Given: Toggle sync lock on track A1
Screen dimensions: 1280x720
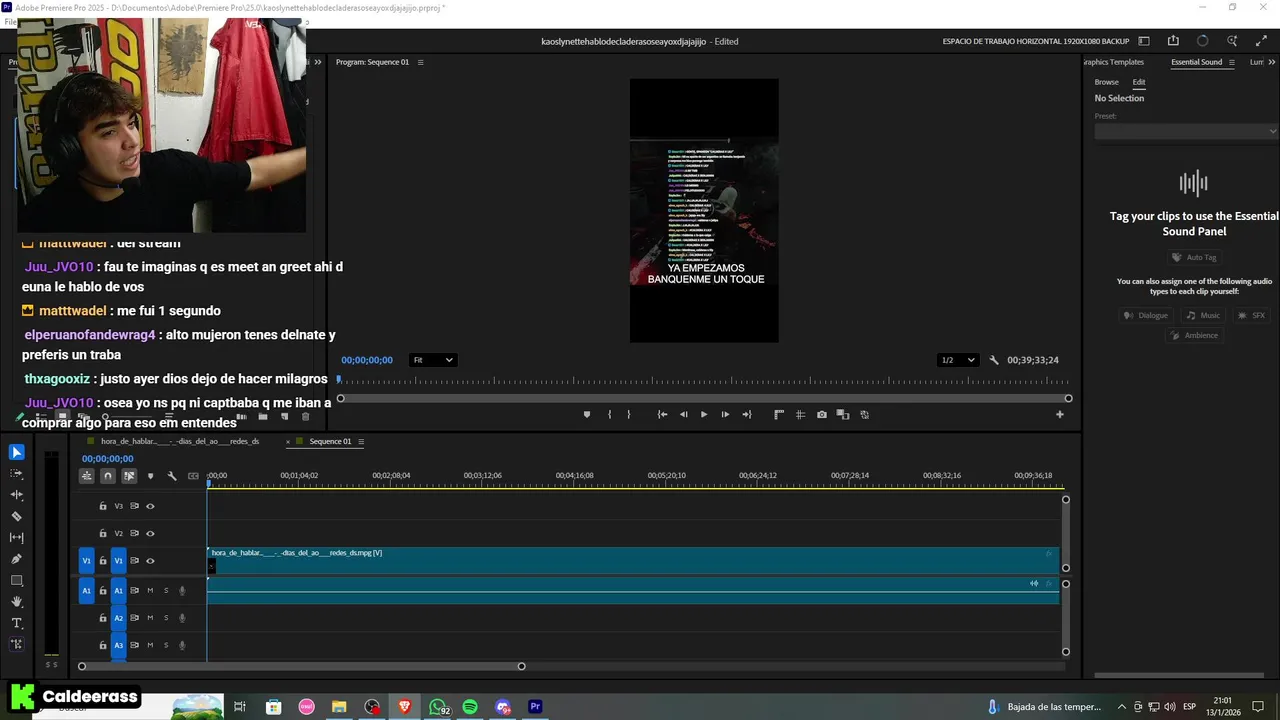Looking at the screenshot, I should coord(134,590).
